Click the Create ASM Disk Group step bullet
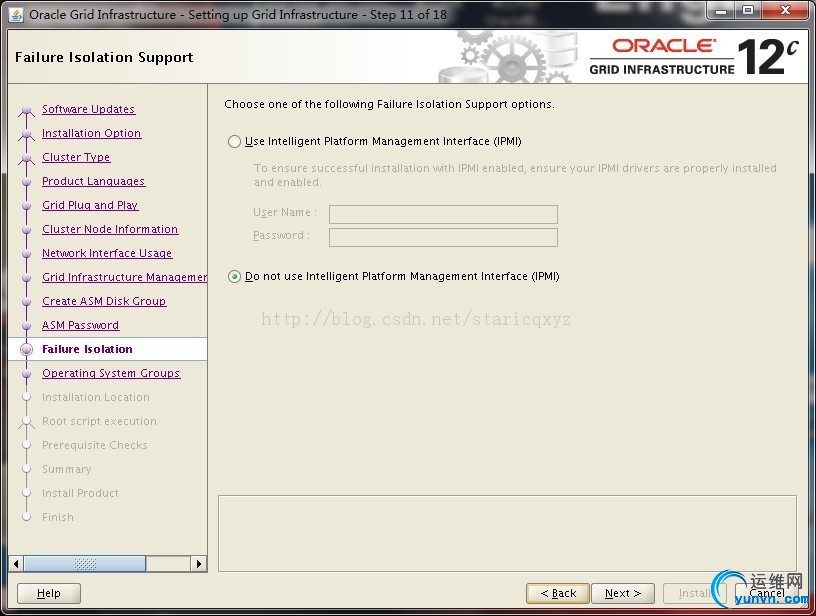 (x=27, y=302)
